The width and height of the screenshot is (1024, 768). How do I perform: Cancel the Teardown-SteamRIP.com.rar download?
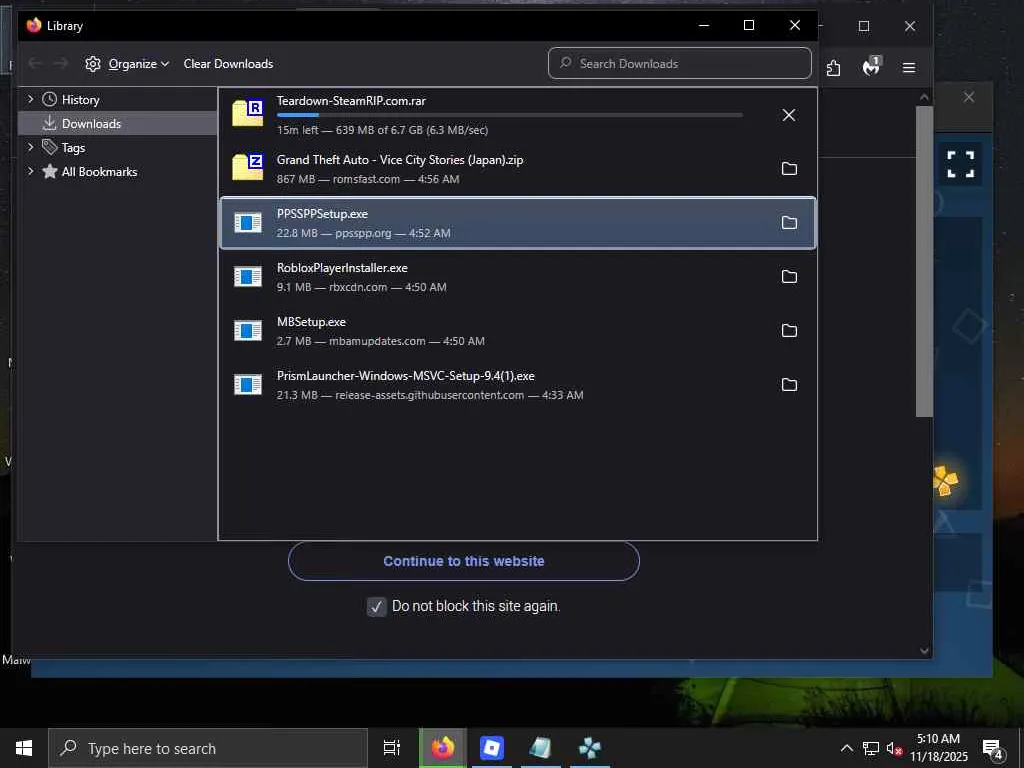(789, 115)
